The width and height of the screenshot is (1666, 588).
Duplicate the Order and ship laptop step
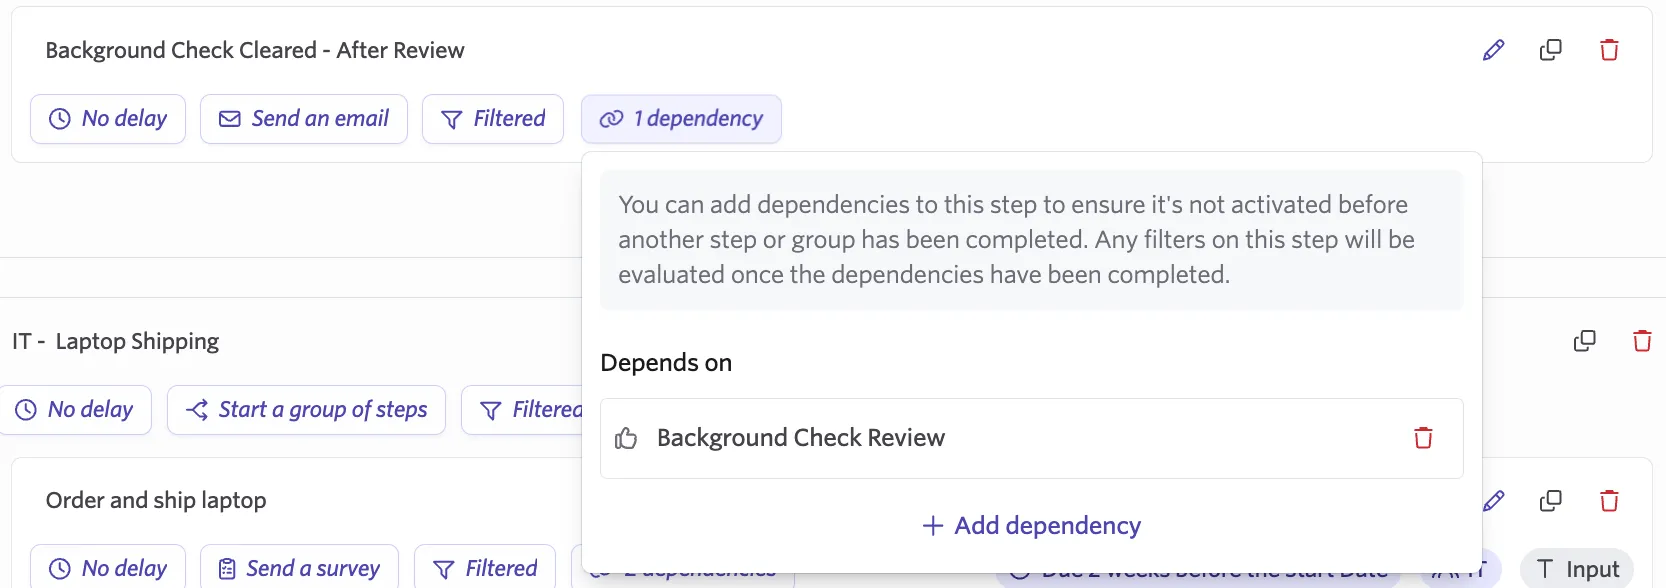[1551, 501]
